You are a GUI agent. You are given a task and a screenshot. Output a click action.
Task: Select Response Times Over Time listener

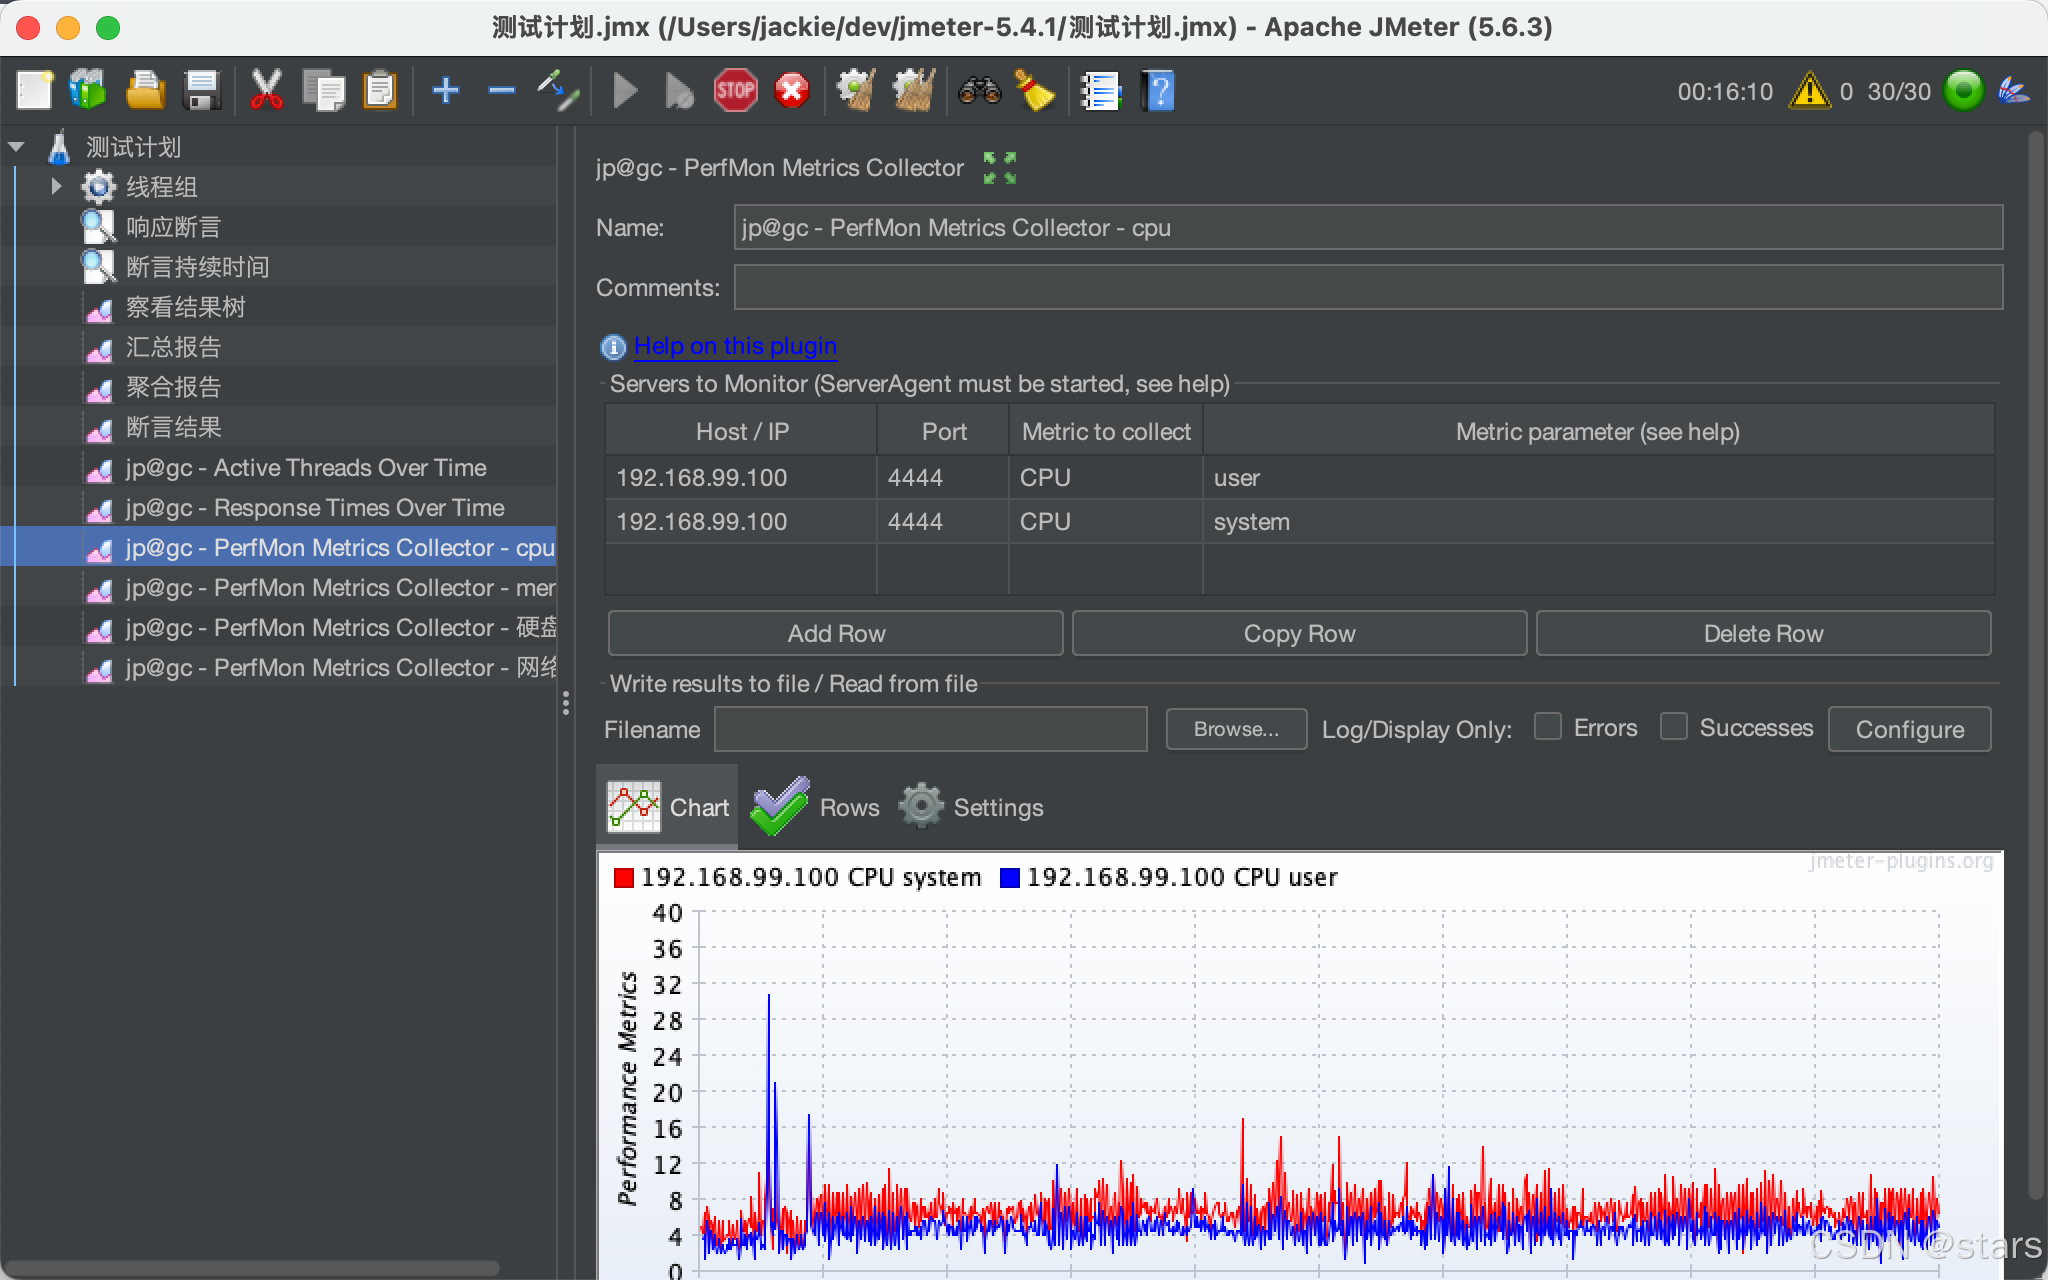[x=314, y=507]
